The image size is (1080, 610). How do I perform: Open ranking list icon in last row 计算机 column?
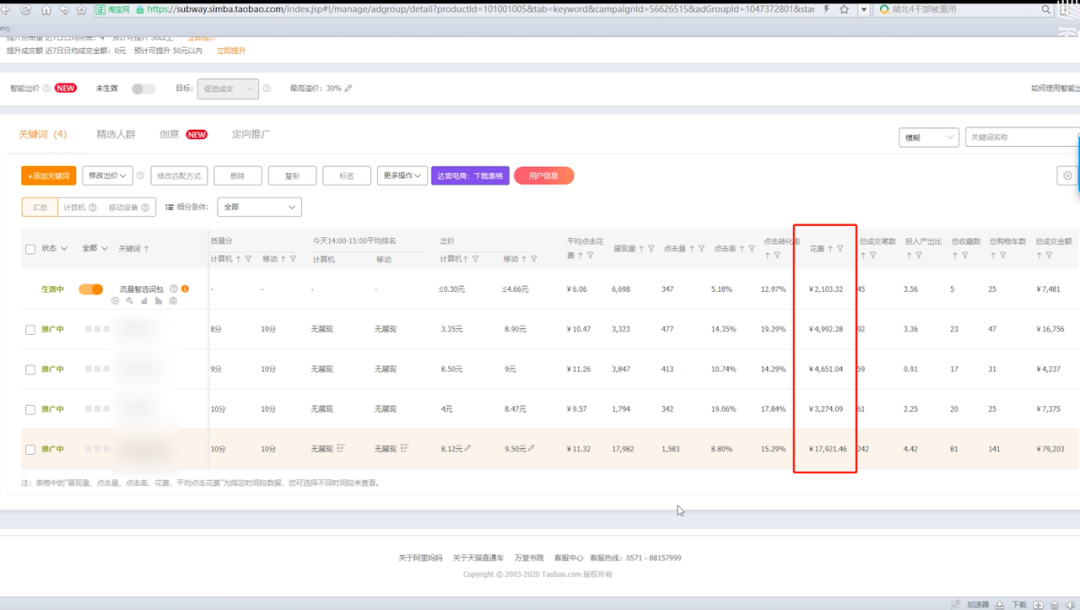pos(341,448)
